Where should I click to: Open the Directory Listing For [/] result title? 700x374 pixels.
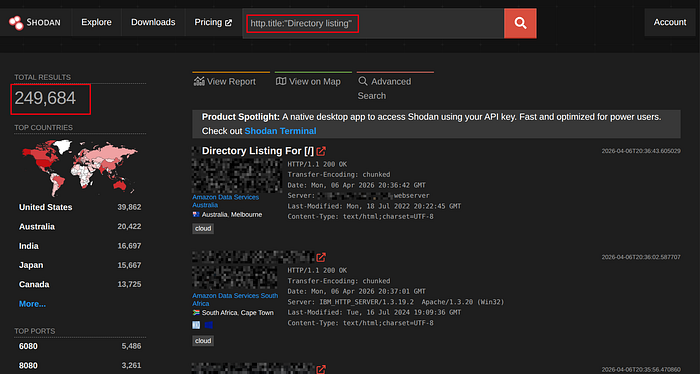258,151
